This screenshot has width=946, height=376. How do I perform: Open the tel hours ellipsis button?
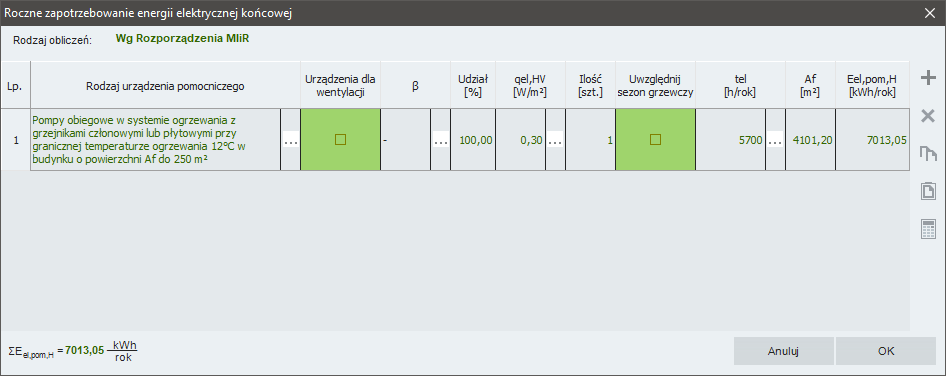[x=775, y=140]
